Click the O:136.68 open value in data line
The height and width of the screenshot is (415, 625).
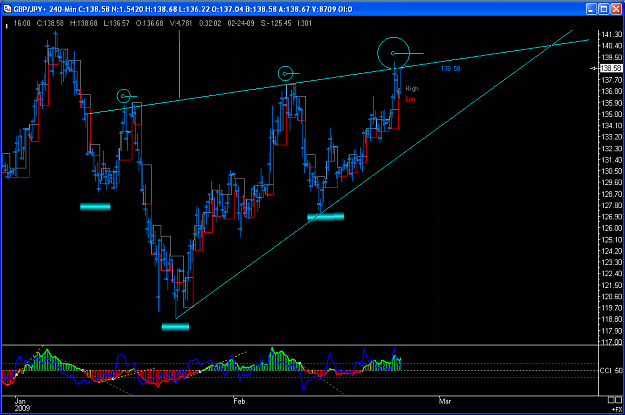149,23
